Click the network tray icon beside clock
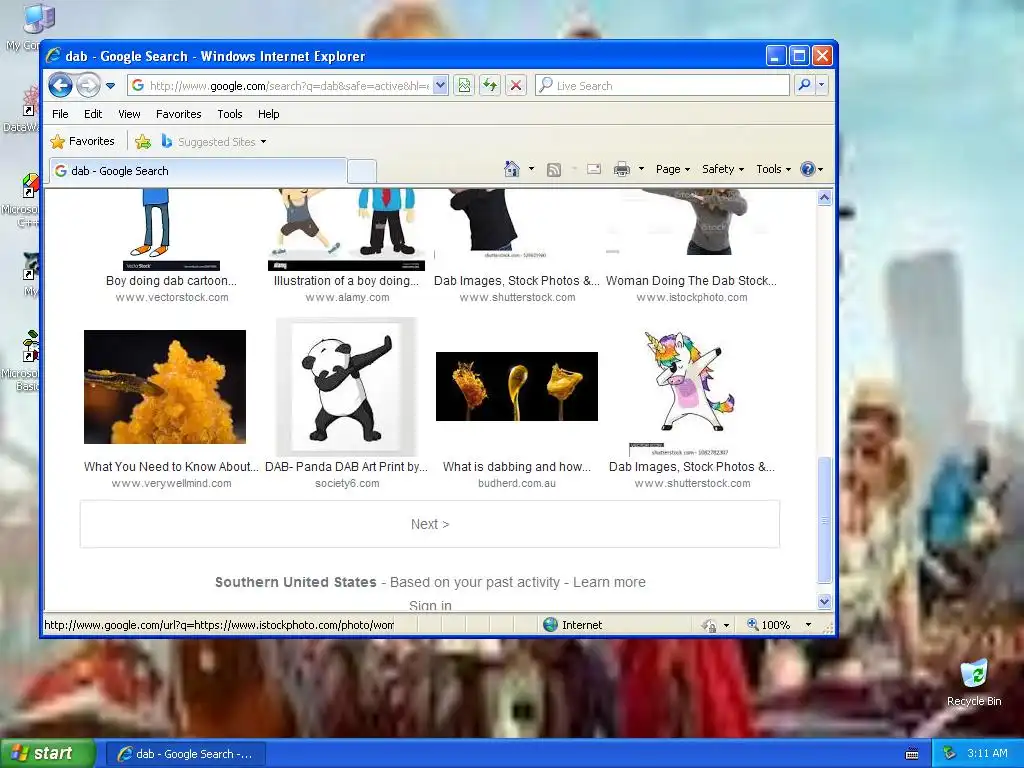The width and height of the screenshot is (1024, 768). coord(950,754)
